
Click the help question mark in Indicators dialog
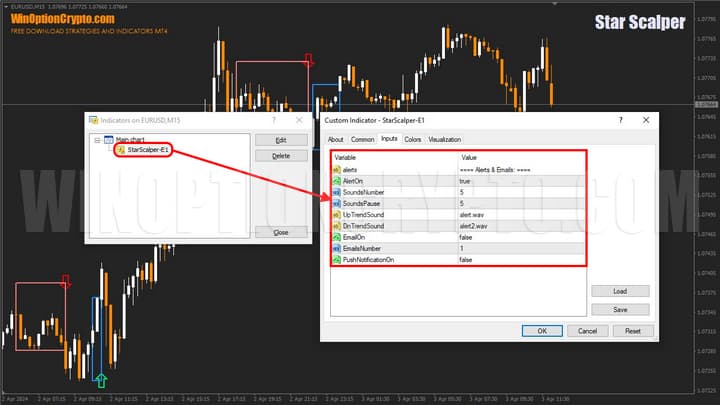pyautogui.click(x=274, y=120)
